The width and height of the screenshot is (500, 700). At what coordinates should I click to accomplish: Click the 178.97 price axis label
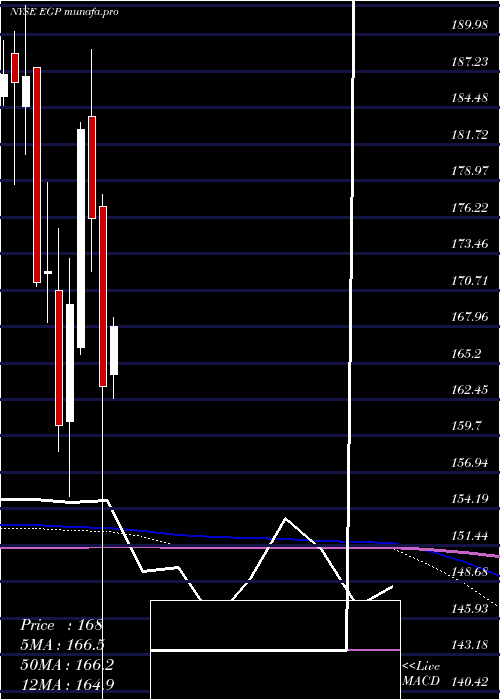coord(470,171)
